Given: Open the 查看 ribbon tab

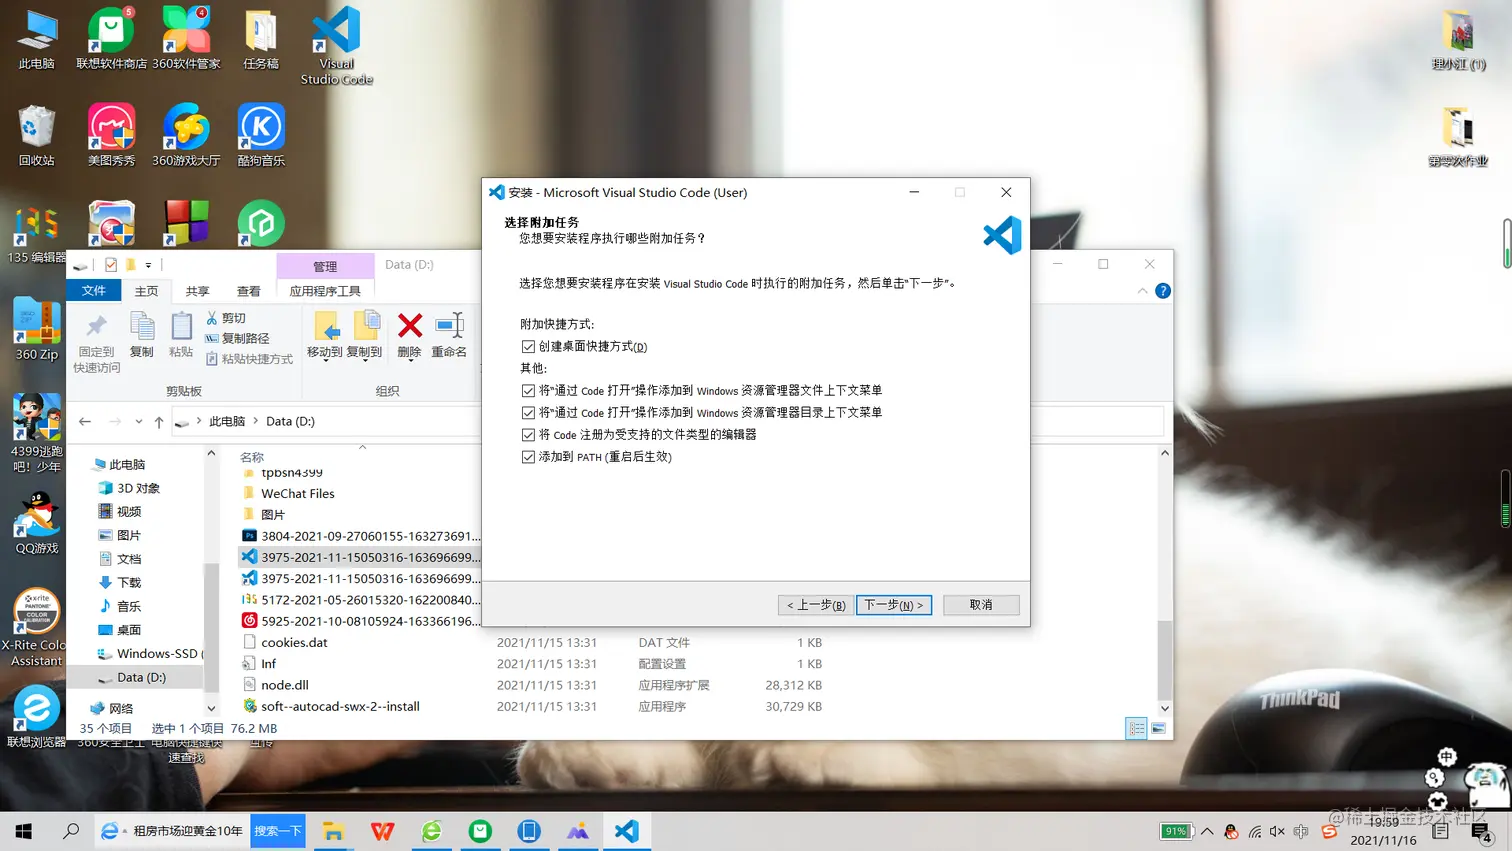Looking at the screenshot, I should pos(248,291).
